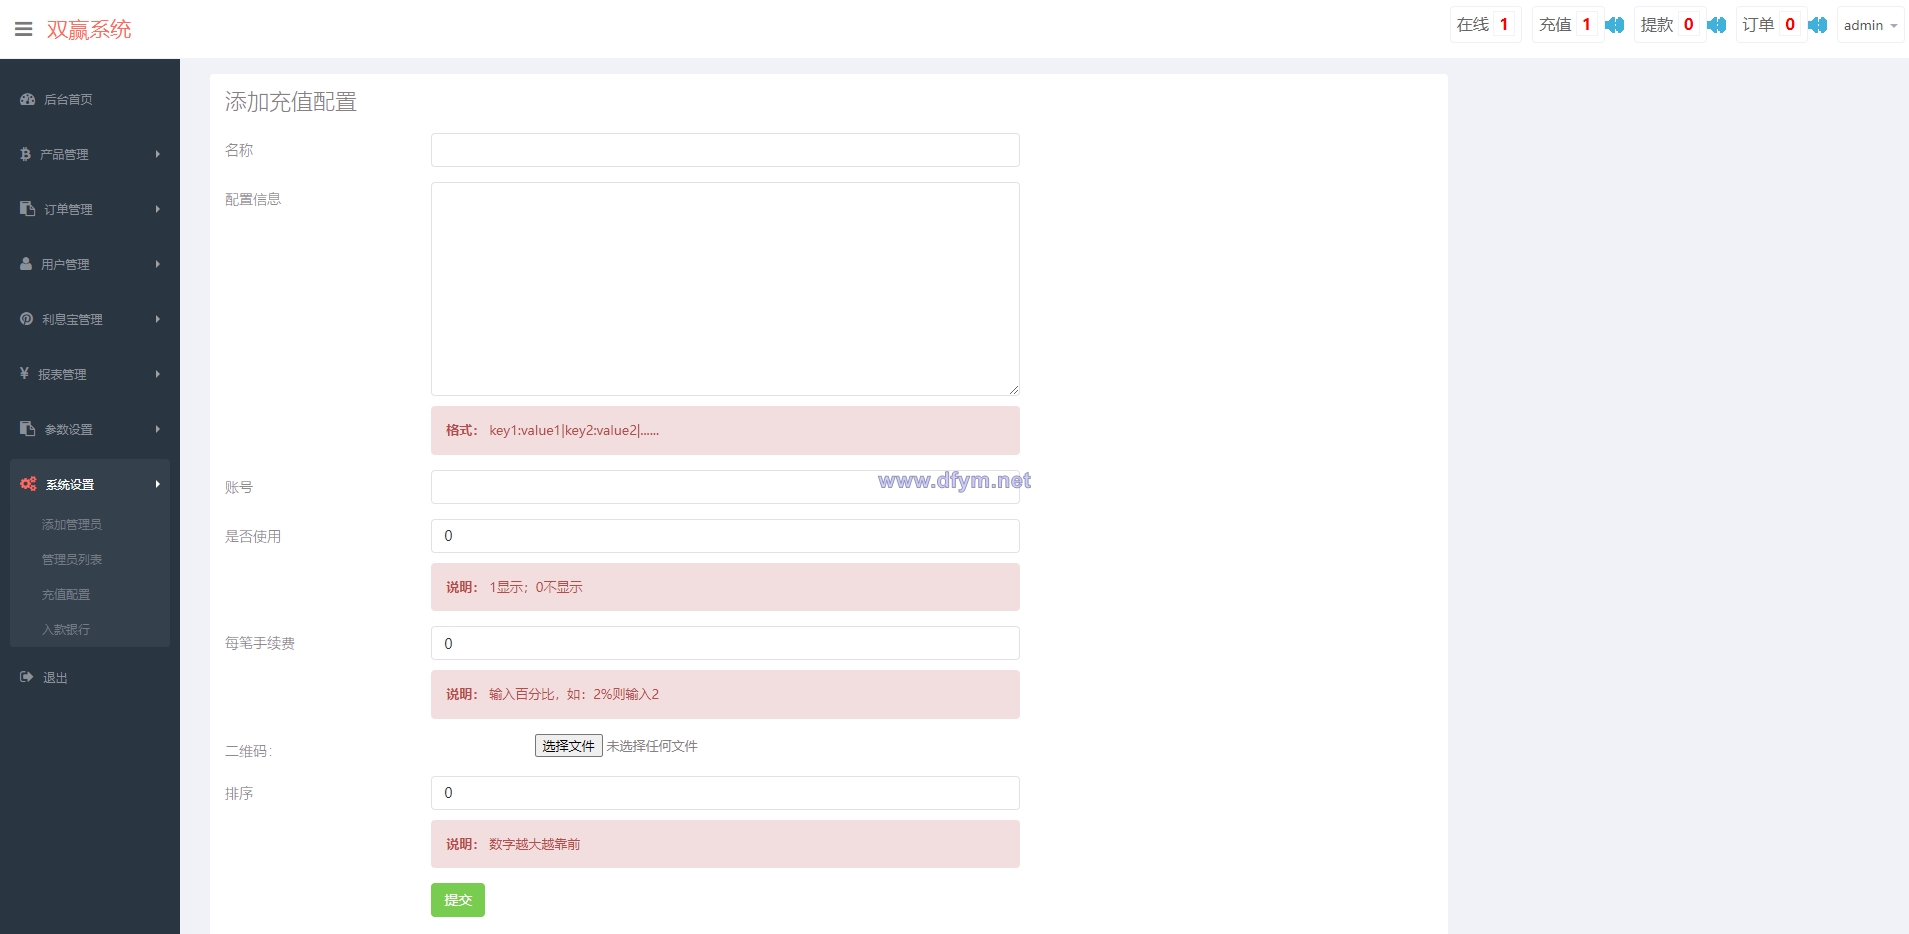Screen dimensions: 1909x934
Task: Click the 在线 online count button
Action: click(1485, 25)
